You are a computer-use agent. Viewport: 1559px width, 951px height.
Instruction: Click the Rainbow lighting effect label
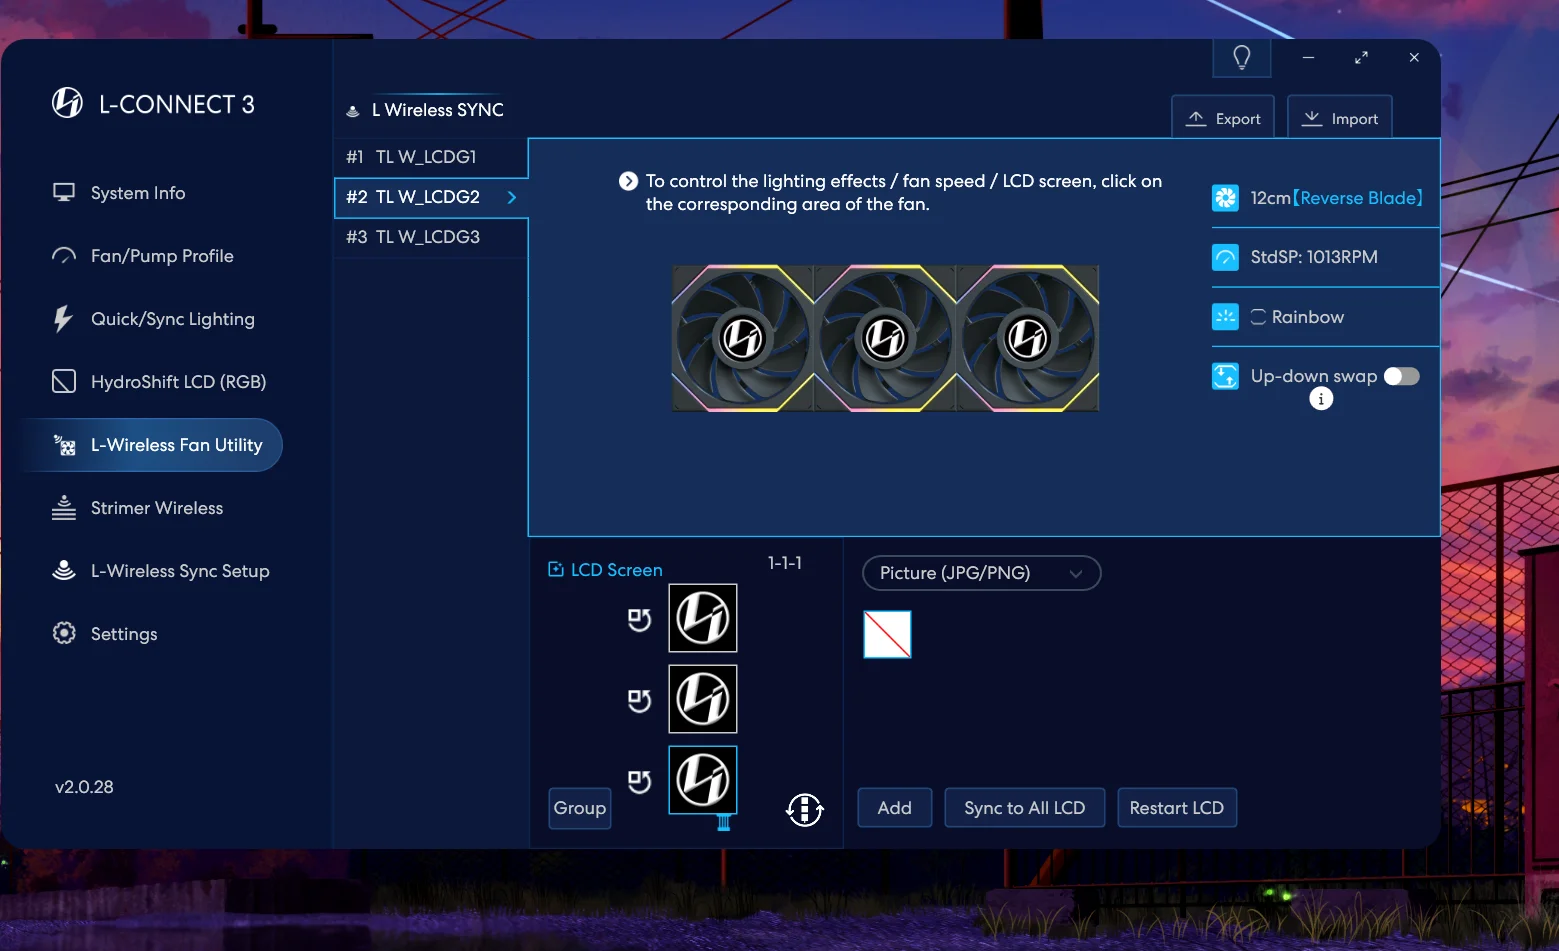(x=1308, y=317)
